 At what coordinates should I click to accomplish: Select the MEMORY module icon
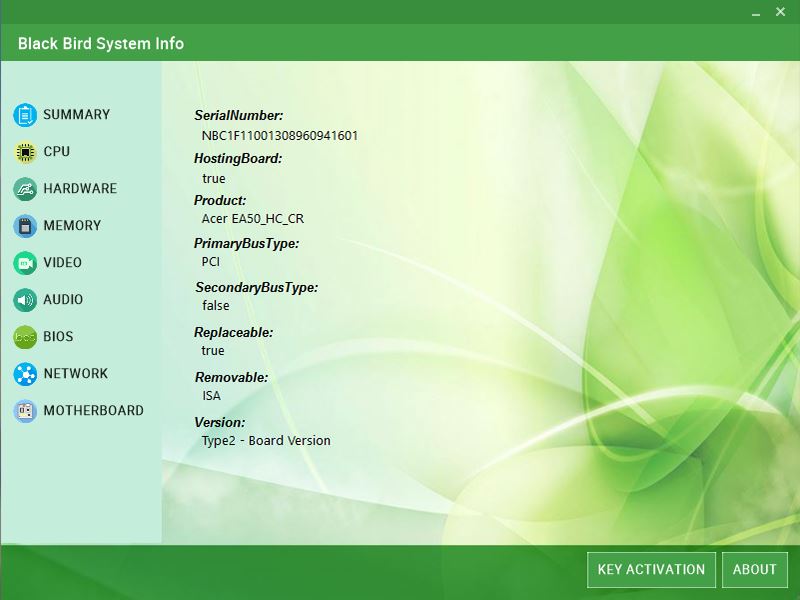[26, 226]
